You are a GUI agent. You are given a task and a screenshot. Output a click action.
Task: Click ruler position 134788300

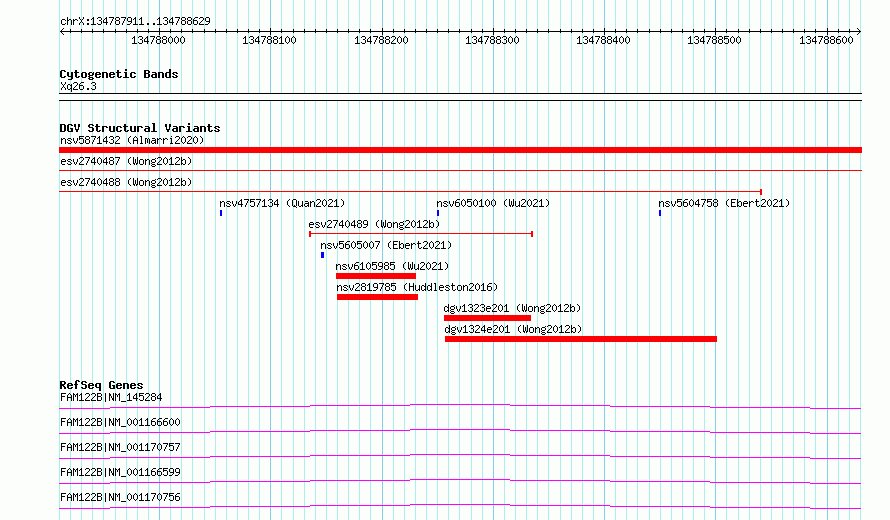[492, 40]
